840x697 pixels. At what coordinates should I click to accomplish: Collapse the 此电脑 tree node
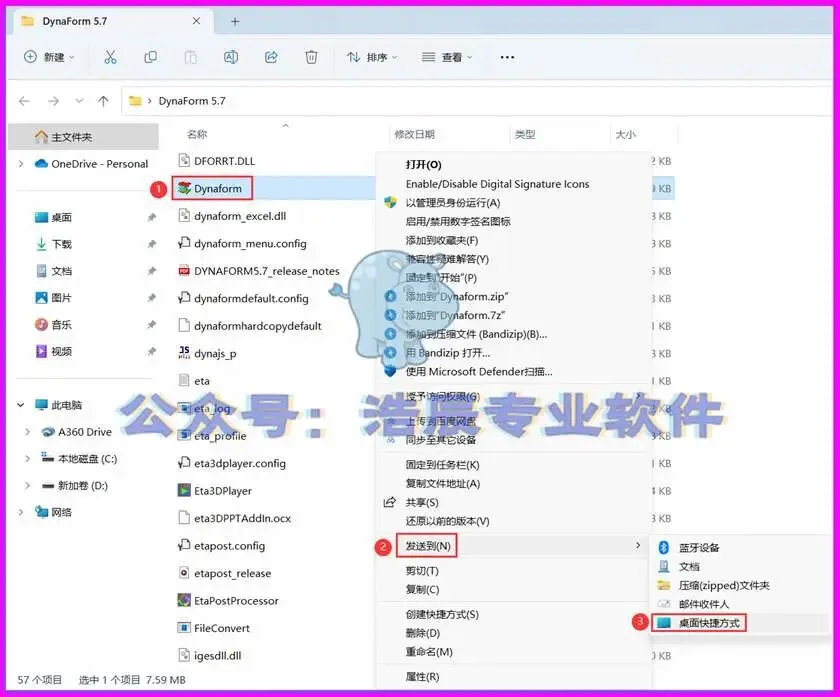point(21,405)
